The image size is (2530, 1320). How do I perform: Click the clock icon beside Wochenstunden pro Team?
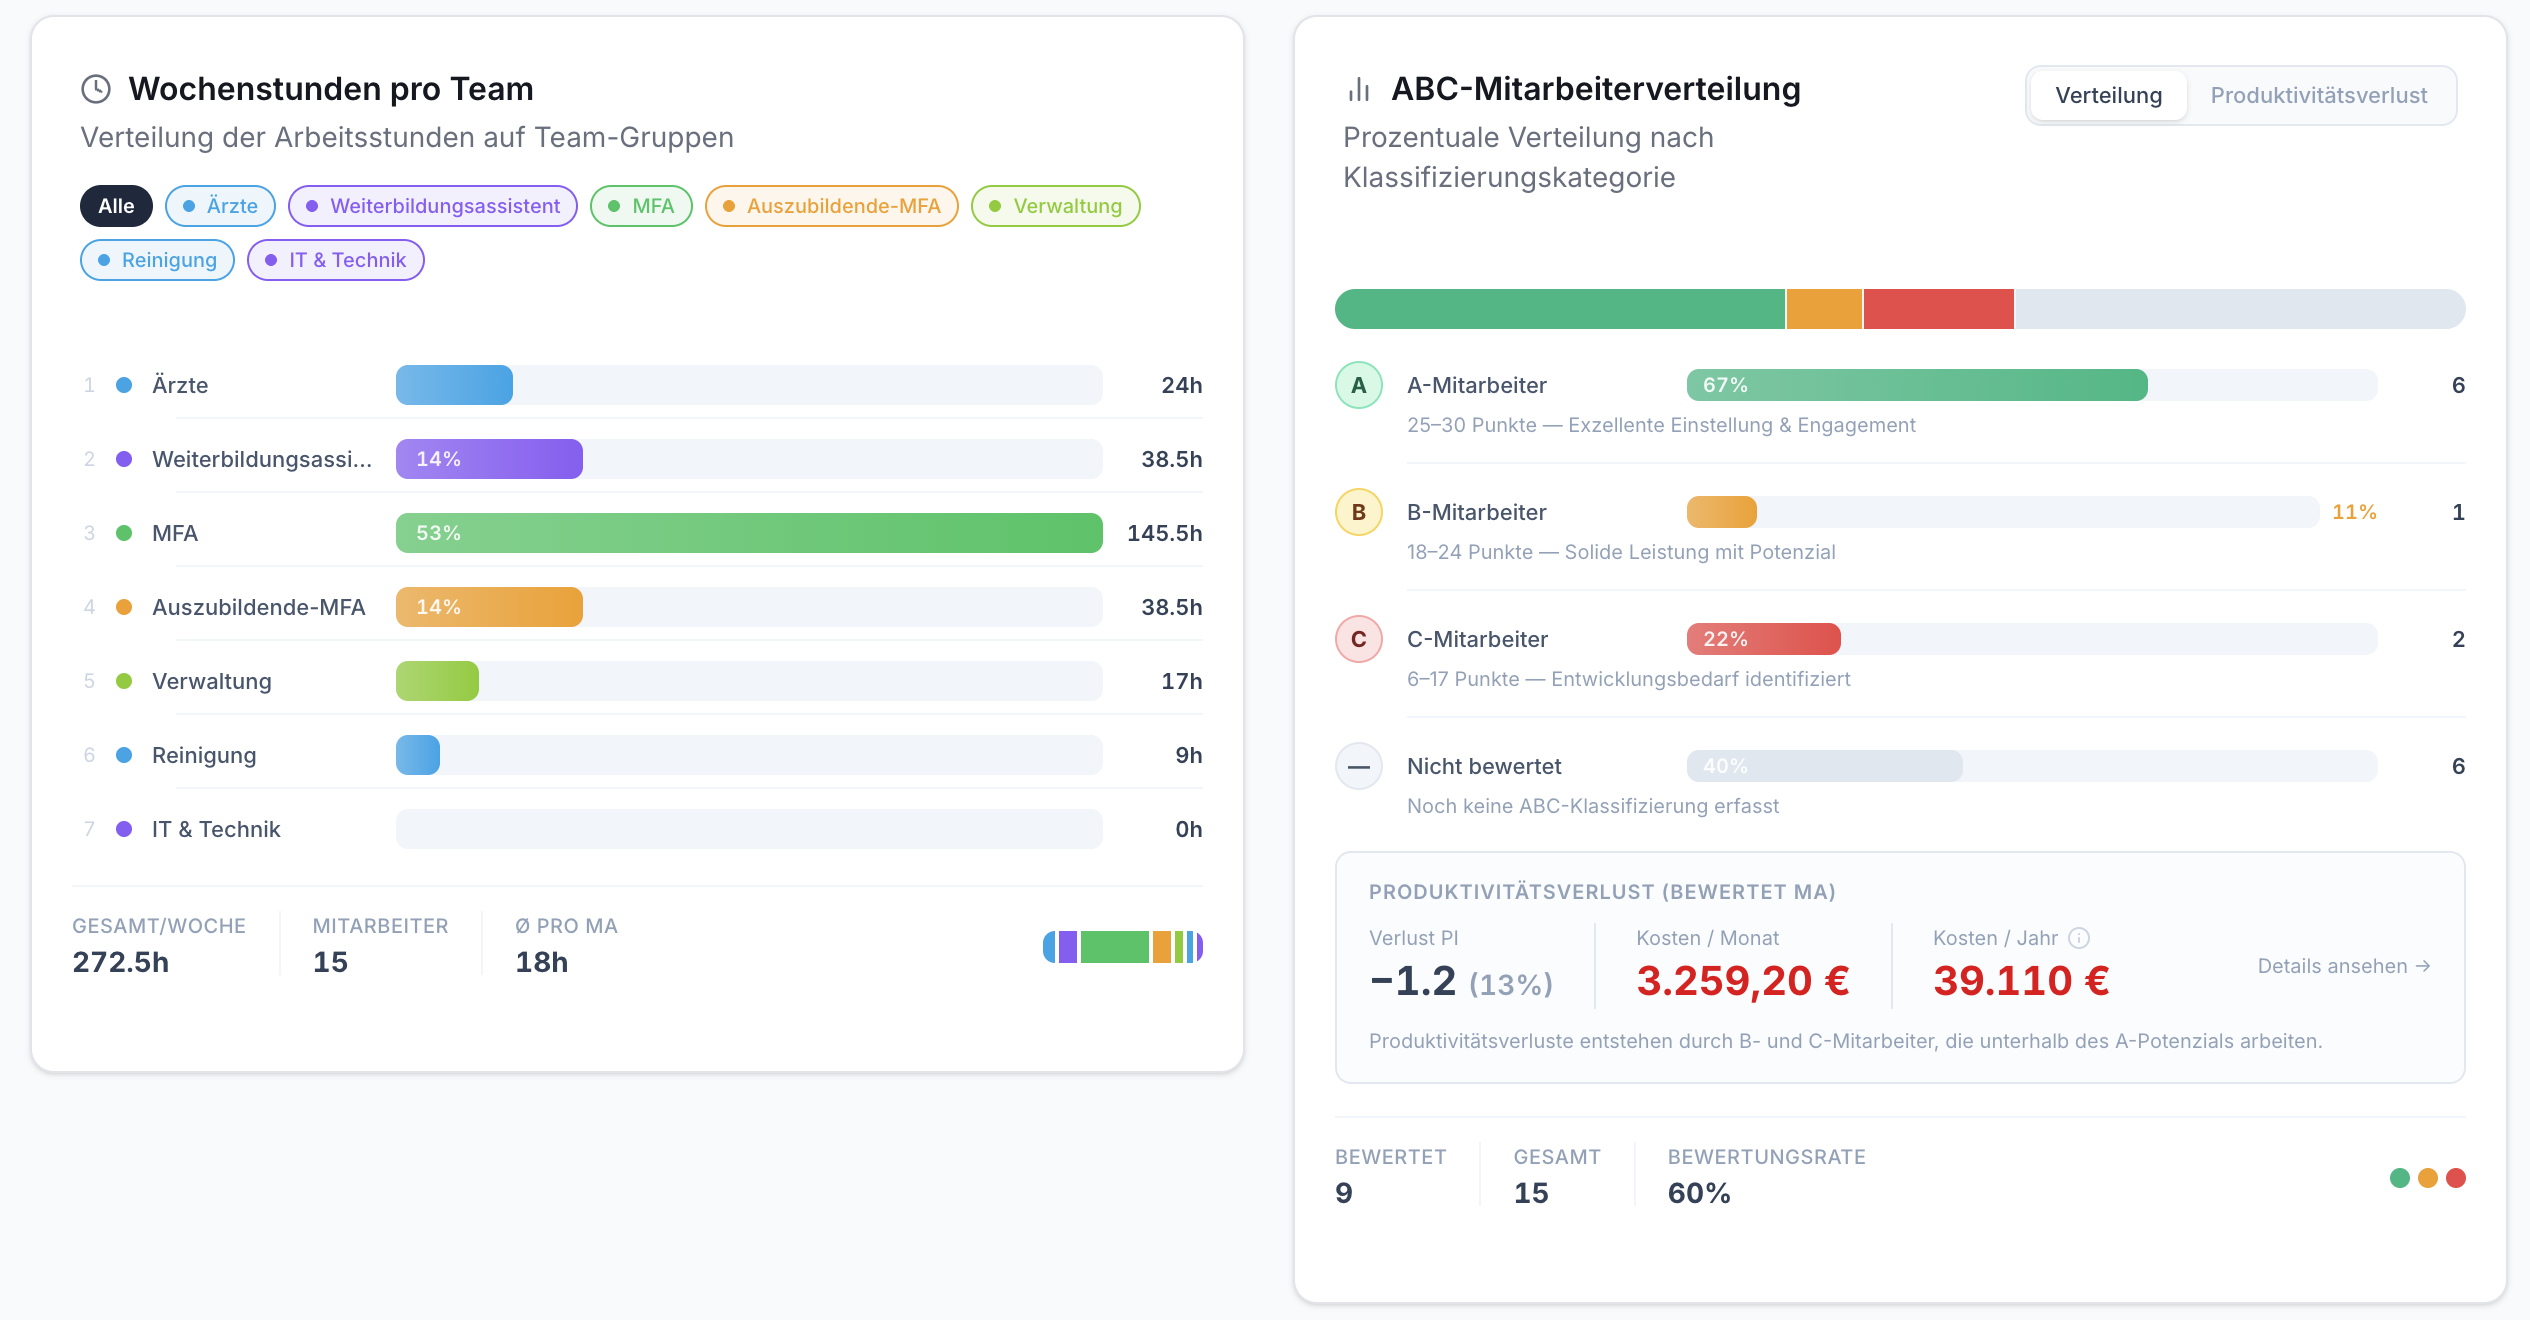[96, 89]
